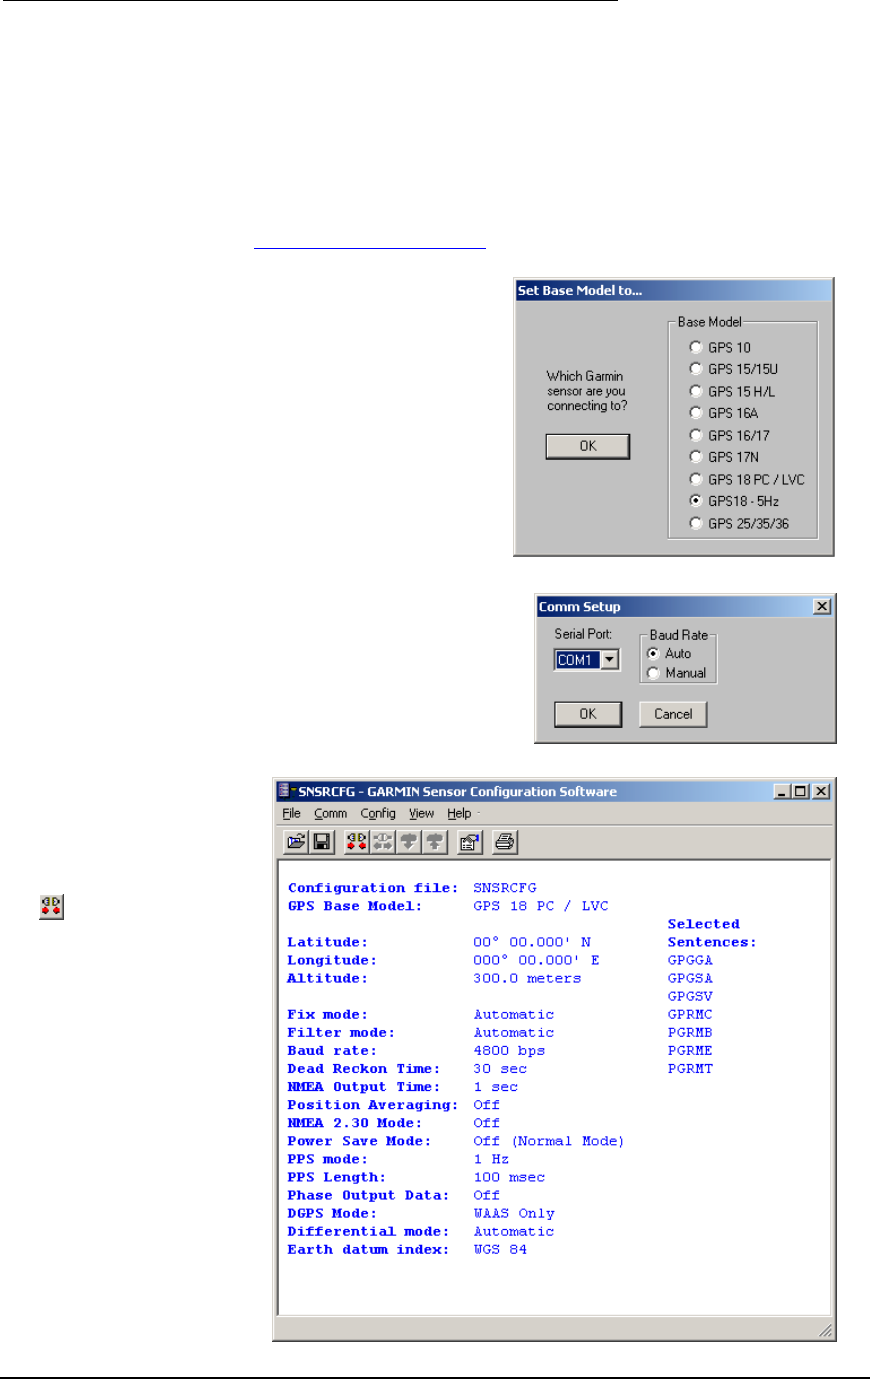Open the File menu
This screenshot has height=1379, width=870.
(x=291, y=814)
